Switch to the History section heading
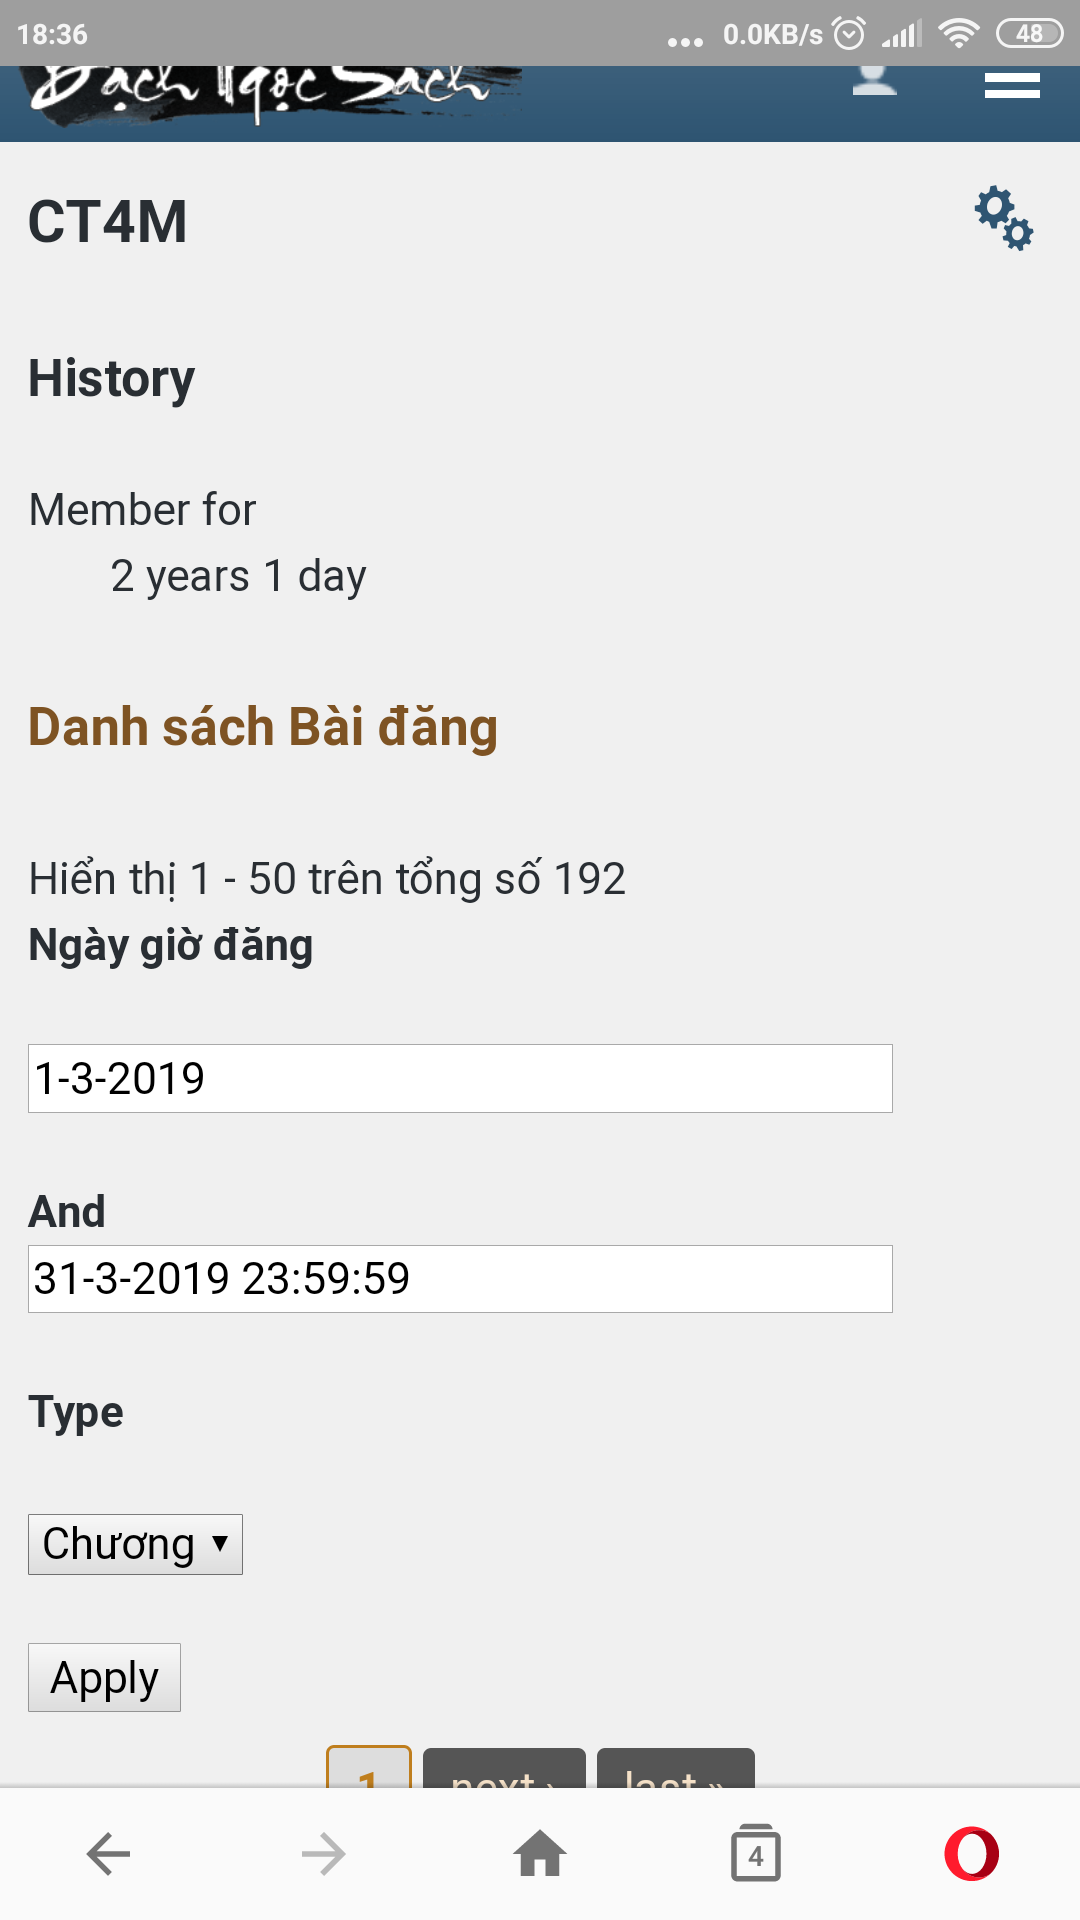 (x=111, y=378)
